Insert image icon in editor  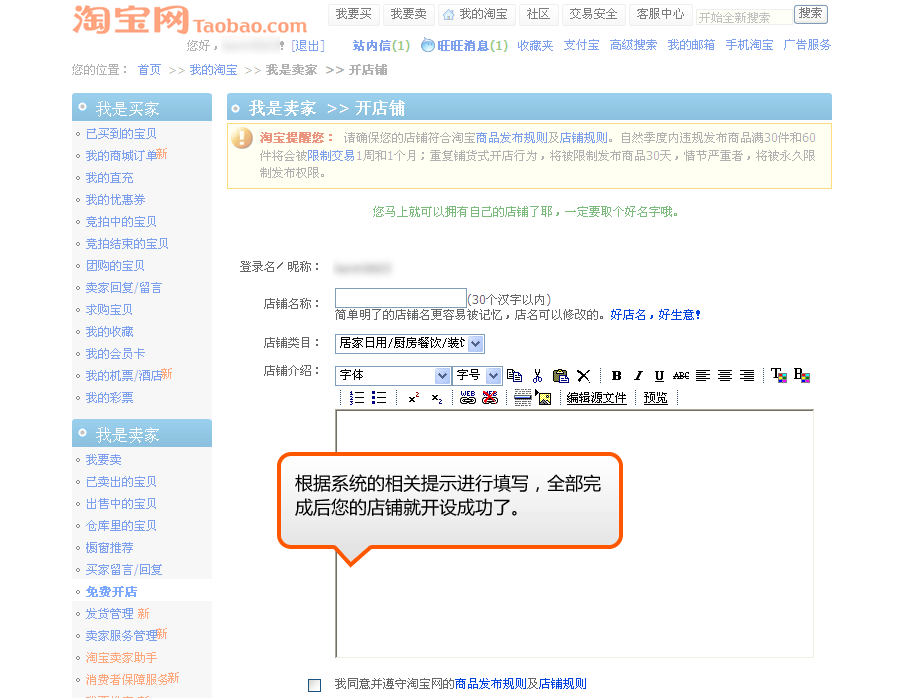point(544,397)
